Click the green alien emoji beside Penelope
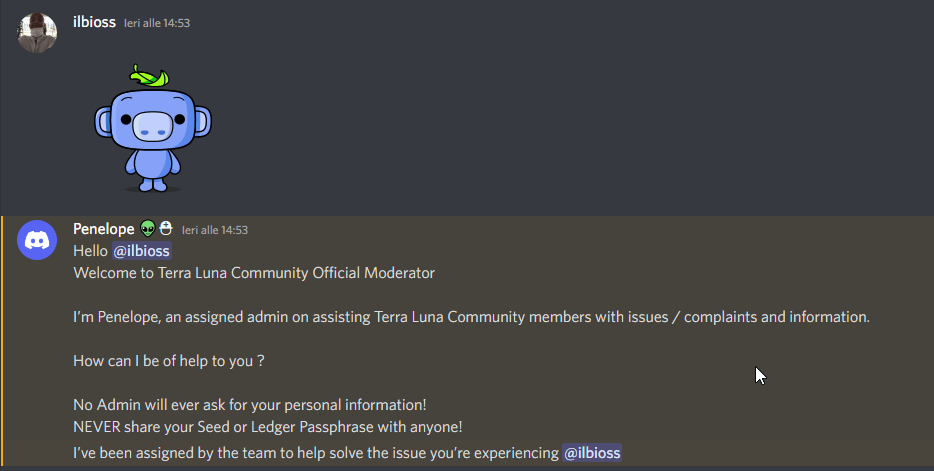 click(x=148, y=228)
